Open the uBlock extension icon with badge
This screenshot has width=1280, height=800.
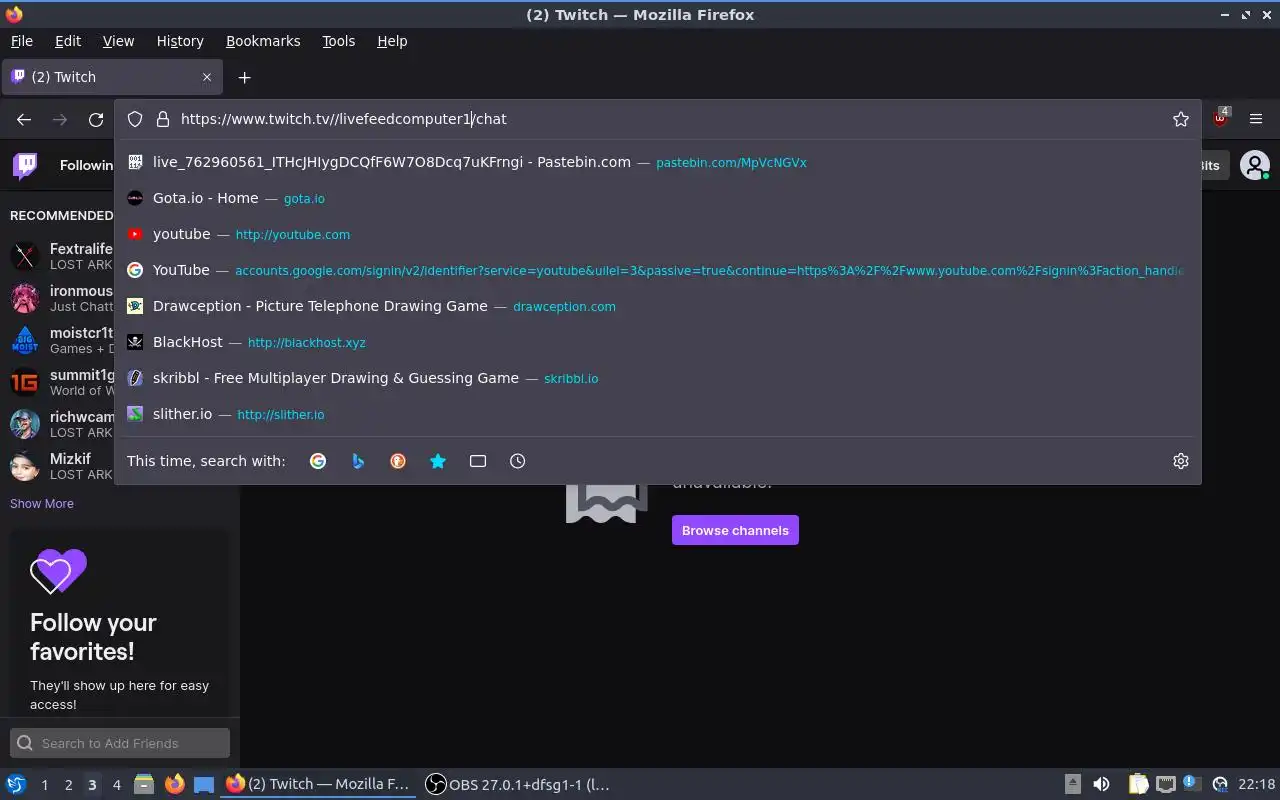[x=1220, y=117]
